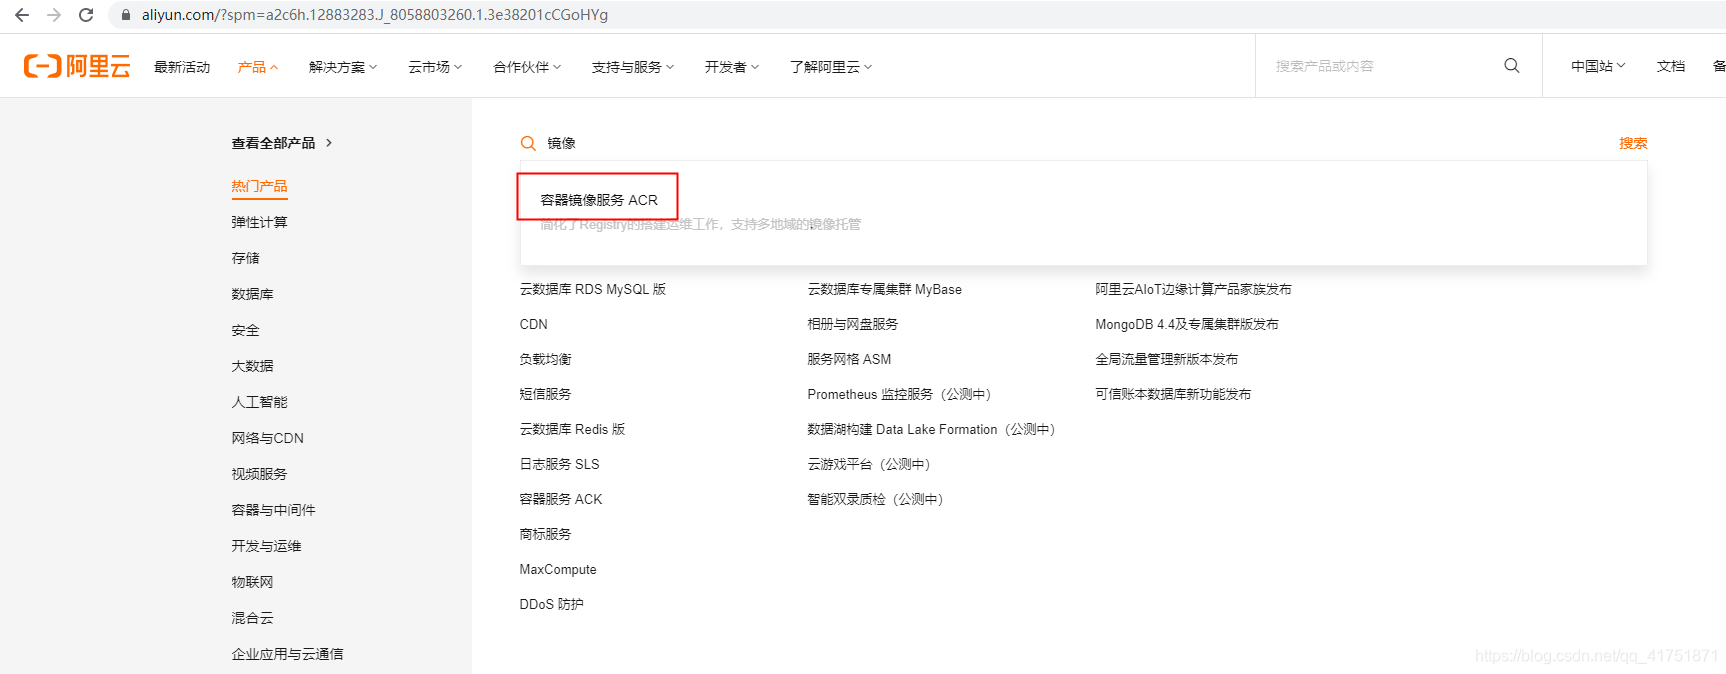Open 最新活动 menu item
This screenshot has width=1726, height=674.
[x=182, y=67]
